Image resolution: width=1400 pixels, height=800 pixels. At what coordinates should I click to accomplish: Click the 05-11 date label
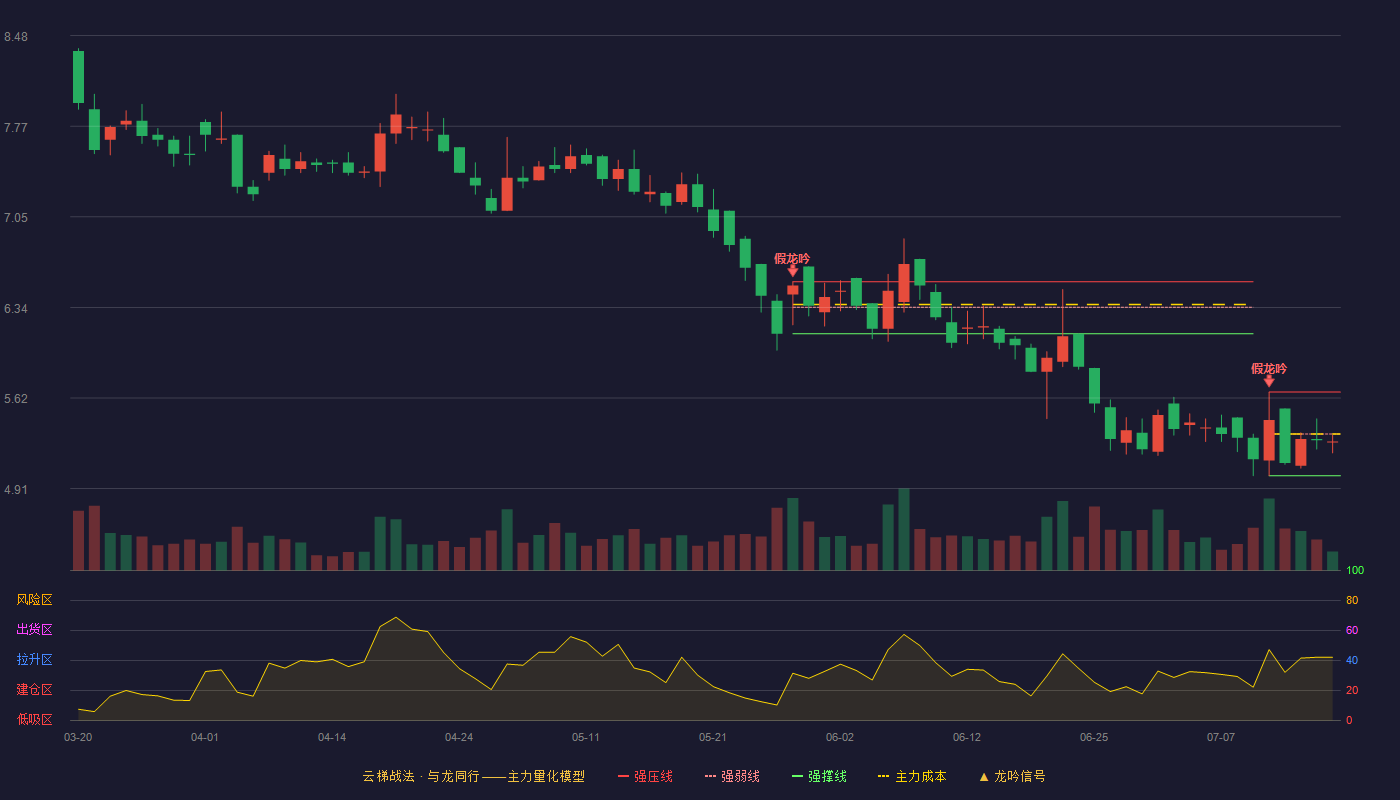tap(586, 737)
